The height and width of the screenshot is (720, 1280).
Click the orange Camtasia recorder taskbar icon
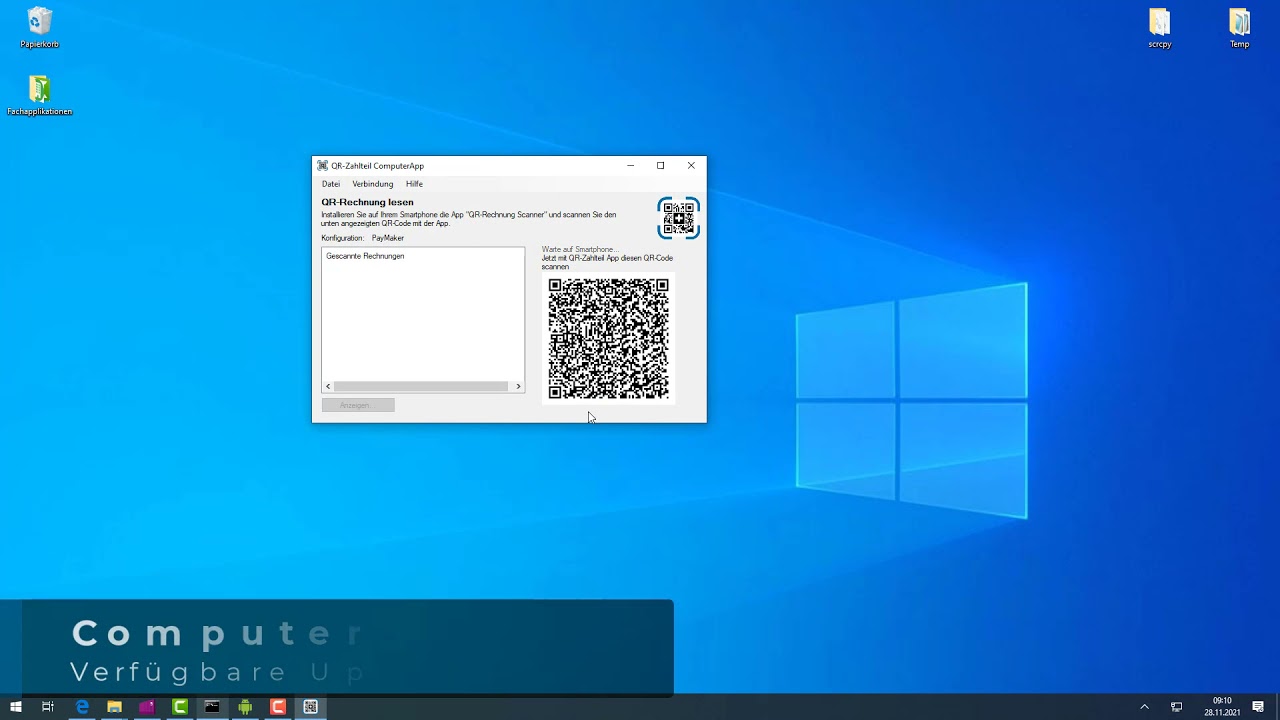pos(278,707)
